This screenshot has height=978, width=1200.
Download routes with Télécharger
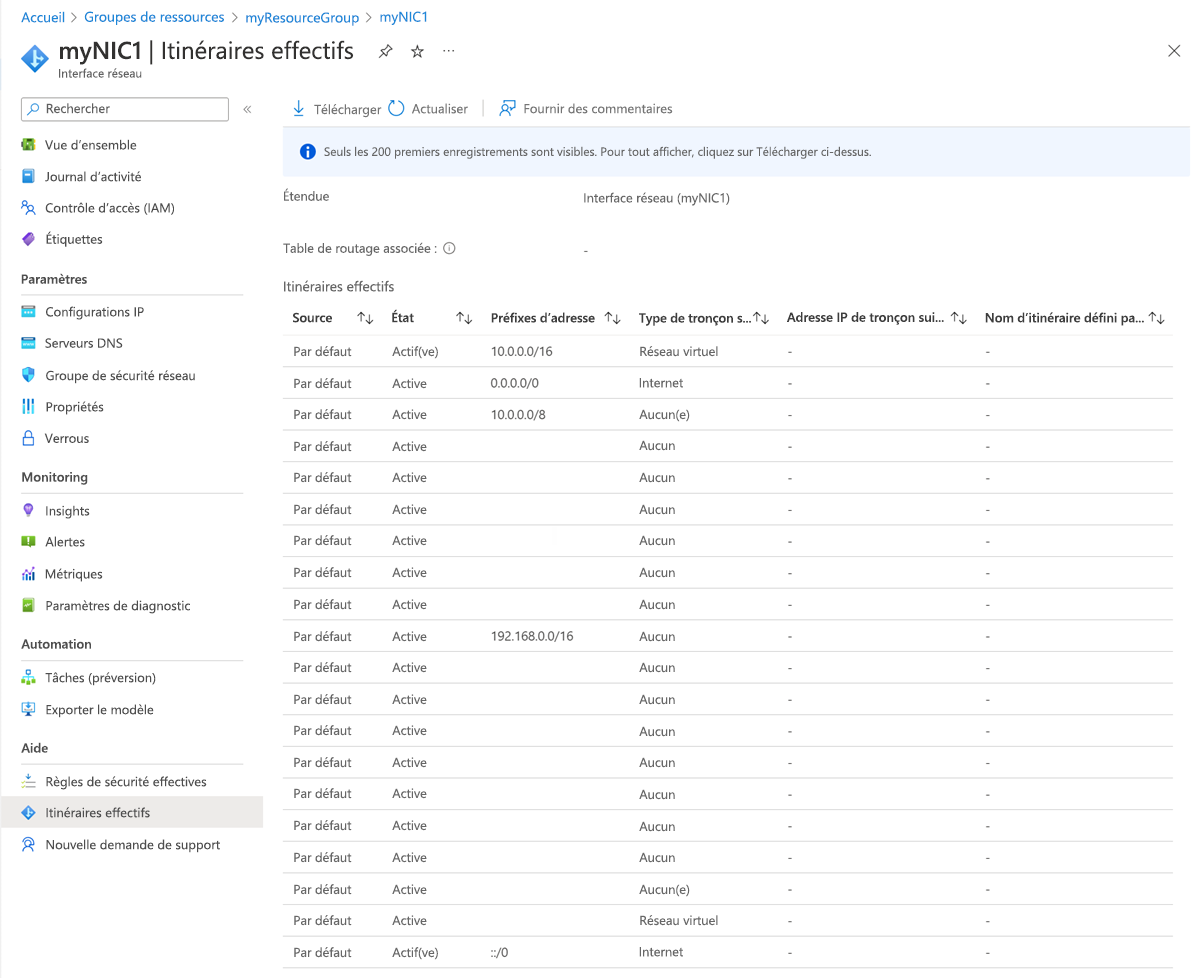point(336,109)
